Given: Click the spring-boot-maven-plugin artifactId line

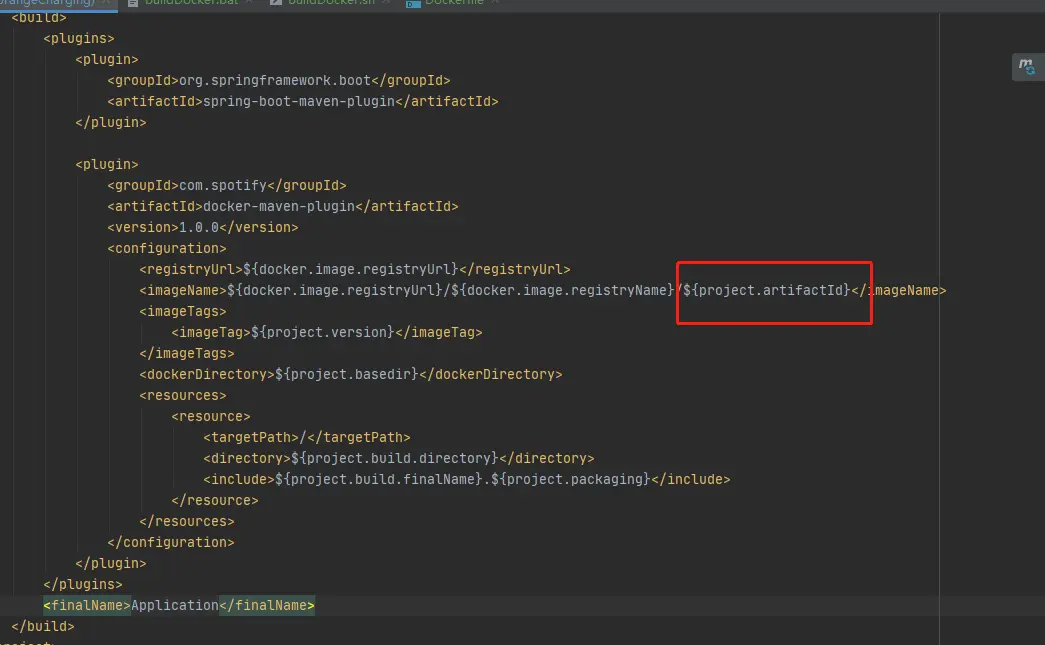Looking at the screenshot, I should tap(303, 101).
